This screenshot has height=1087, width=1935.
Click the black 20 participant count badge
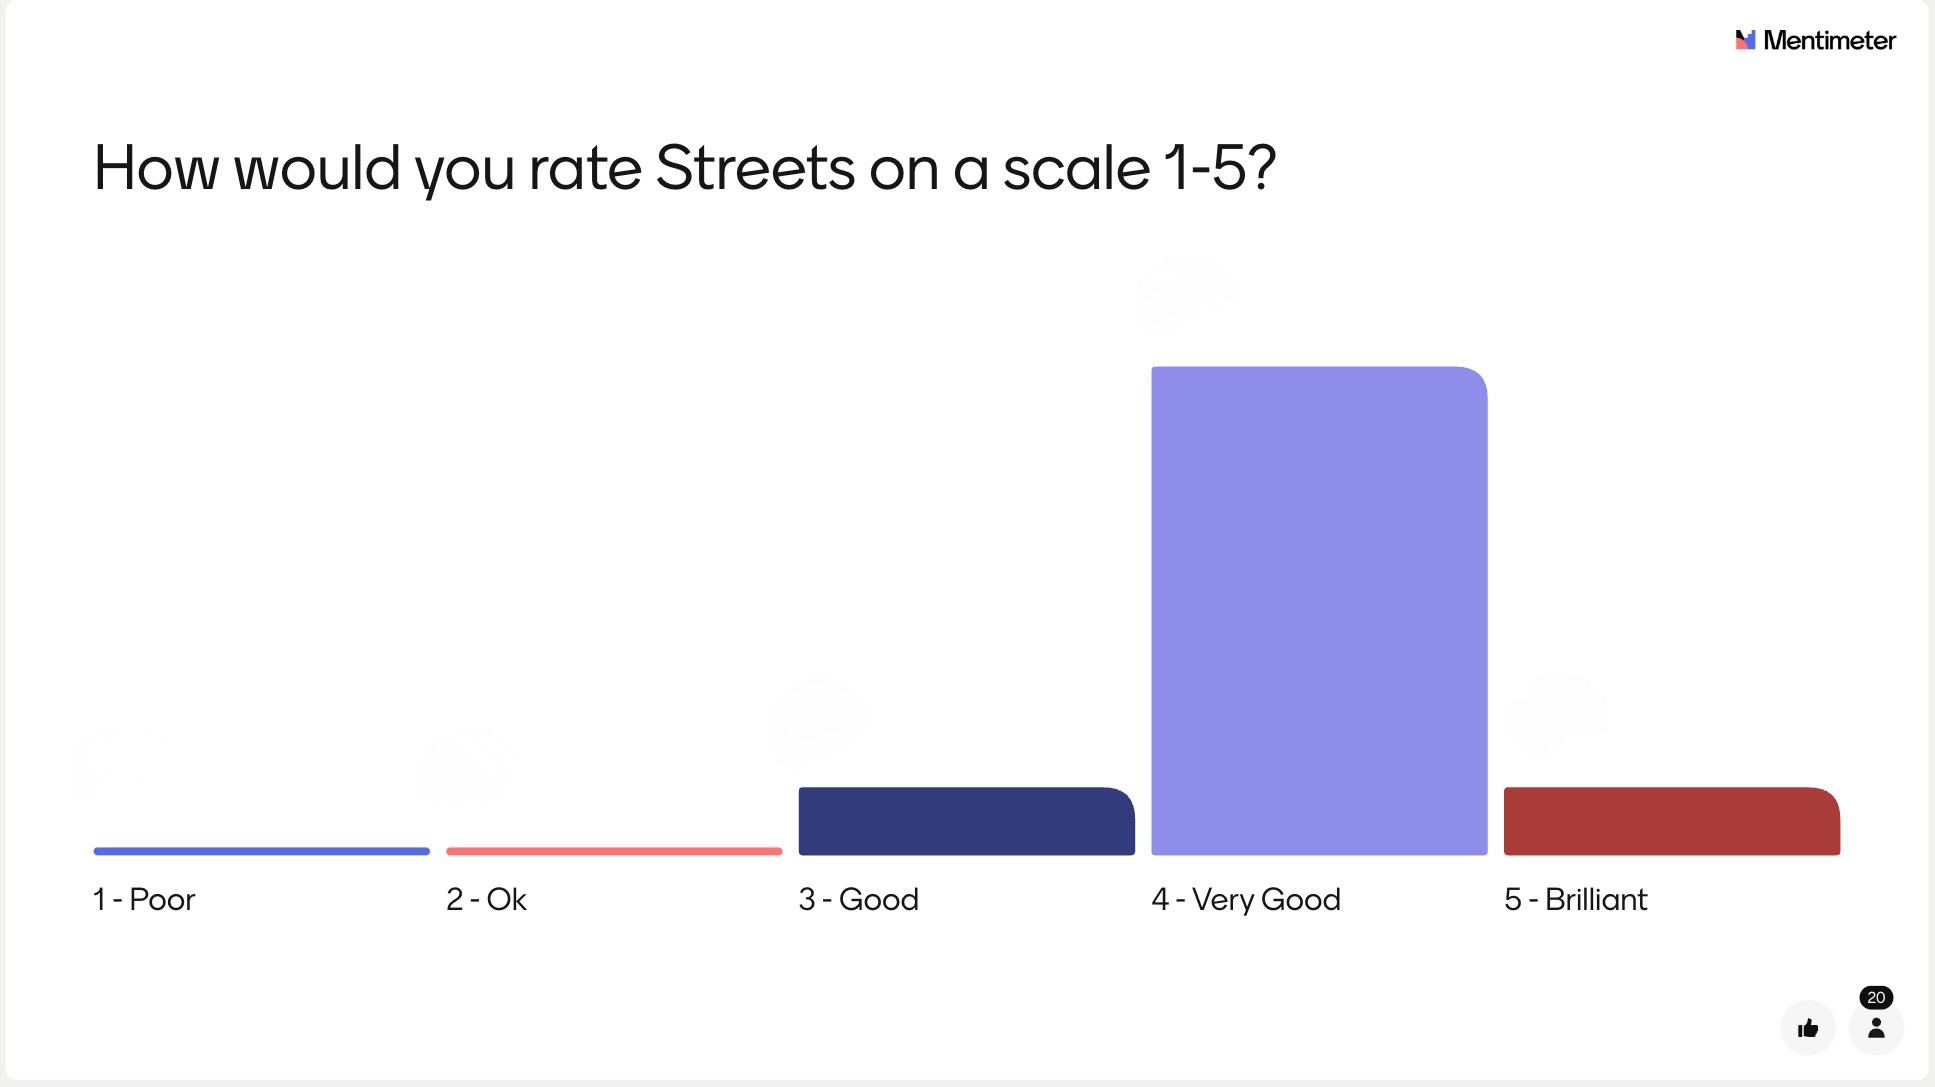pos(1876,997)
